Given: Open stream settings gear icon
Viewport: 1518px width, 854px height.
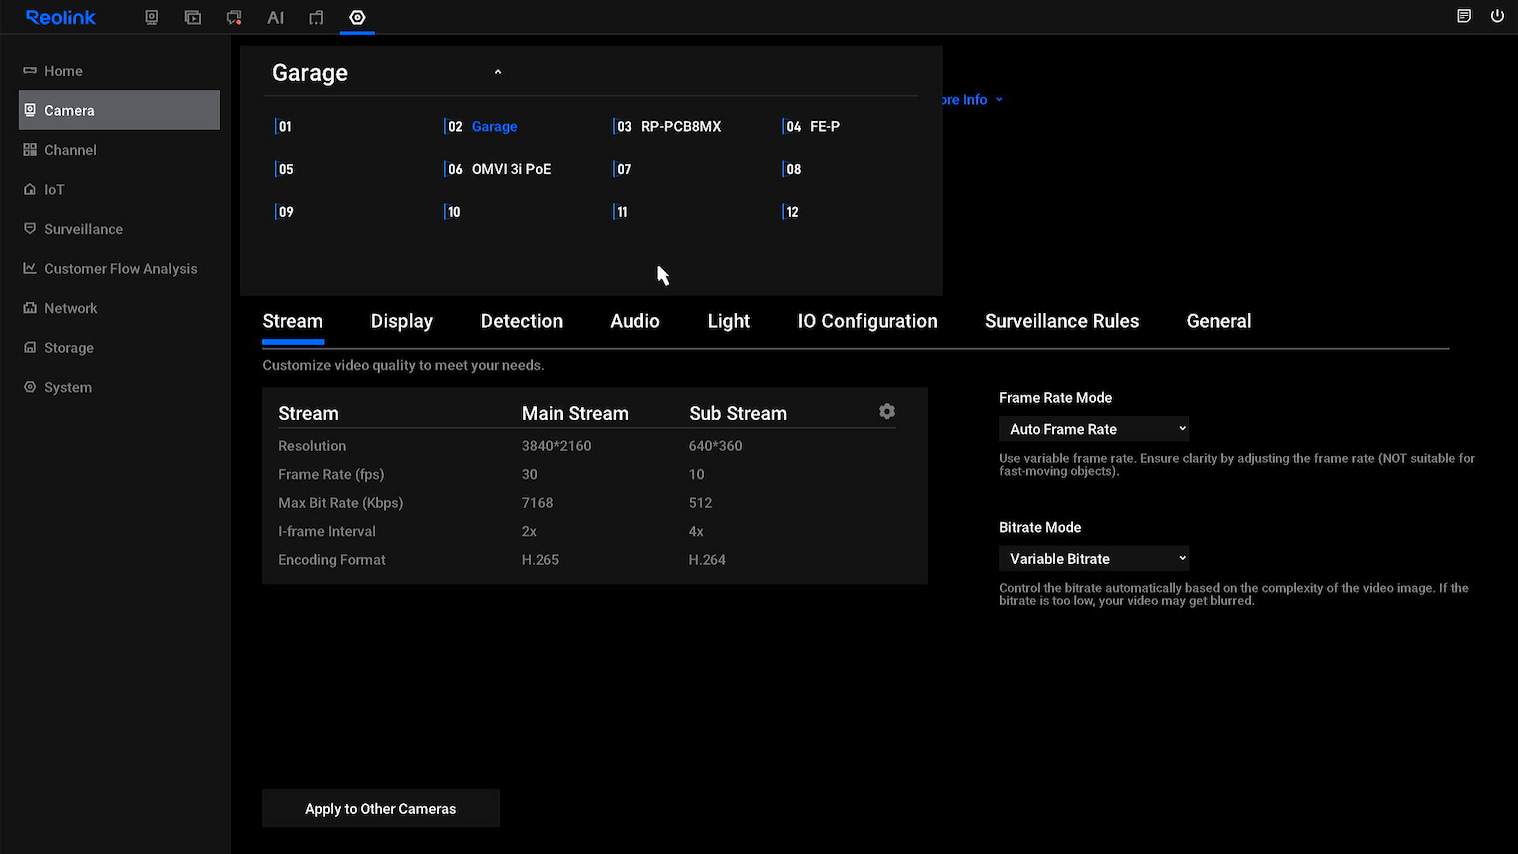Looking at the screenshot, I should (x=887, y=411).
